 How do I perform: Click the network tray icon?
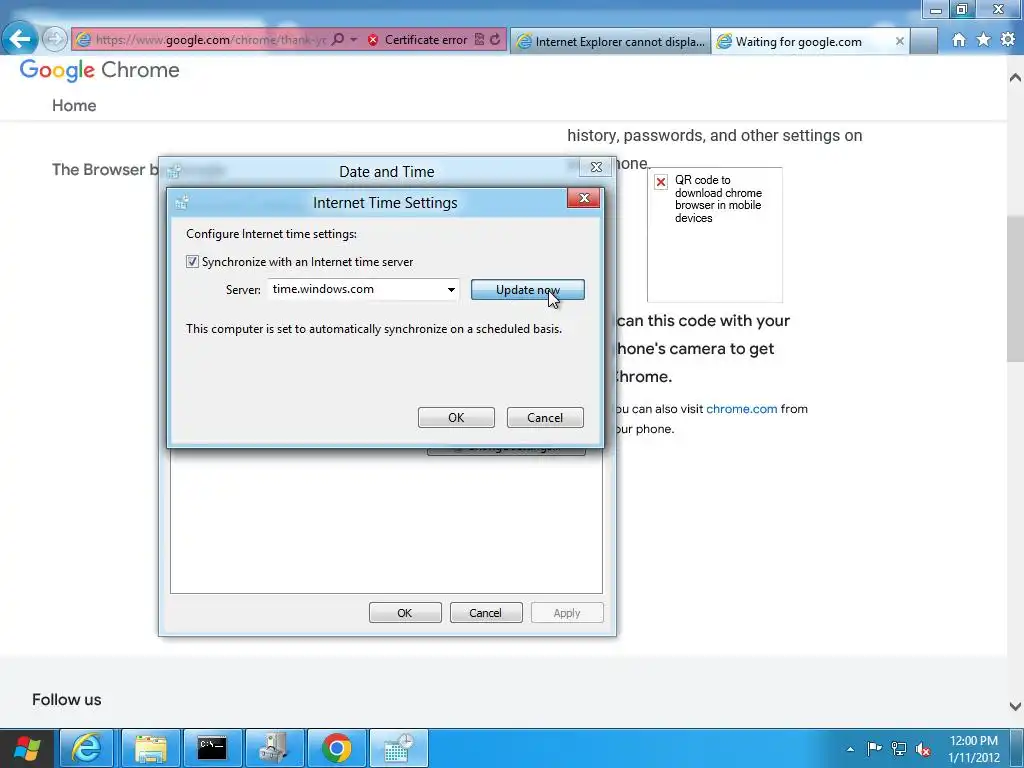pyautogui.click(x=899, y=748)
